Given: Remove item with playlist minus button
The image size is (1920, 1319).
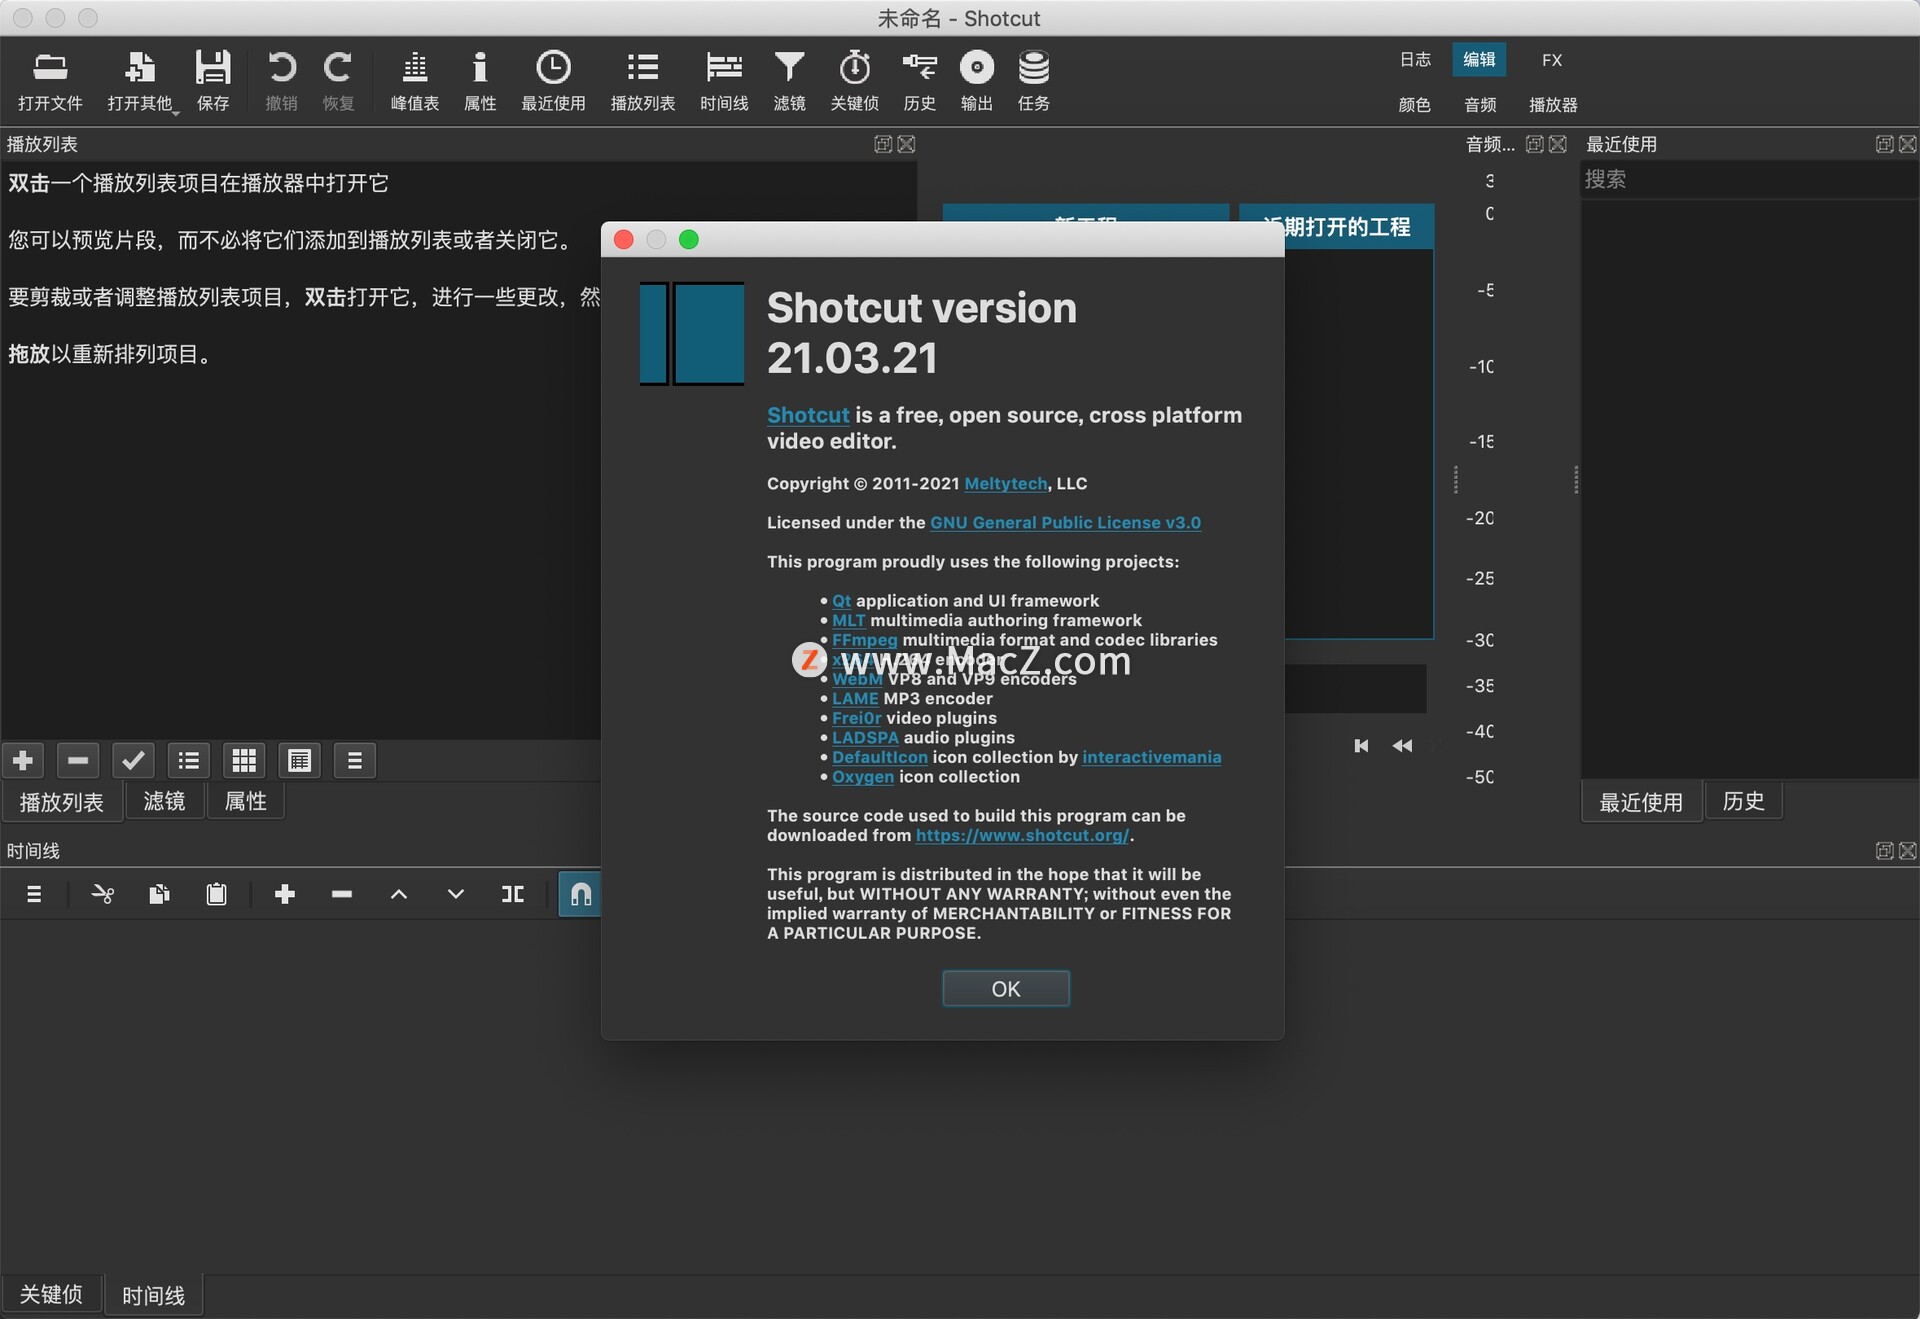Looking at the screenshot, I should (x=78, y=761).
